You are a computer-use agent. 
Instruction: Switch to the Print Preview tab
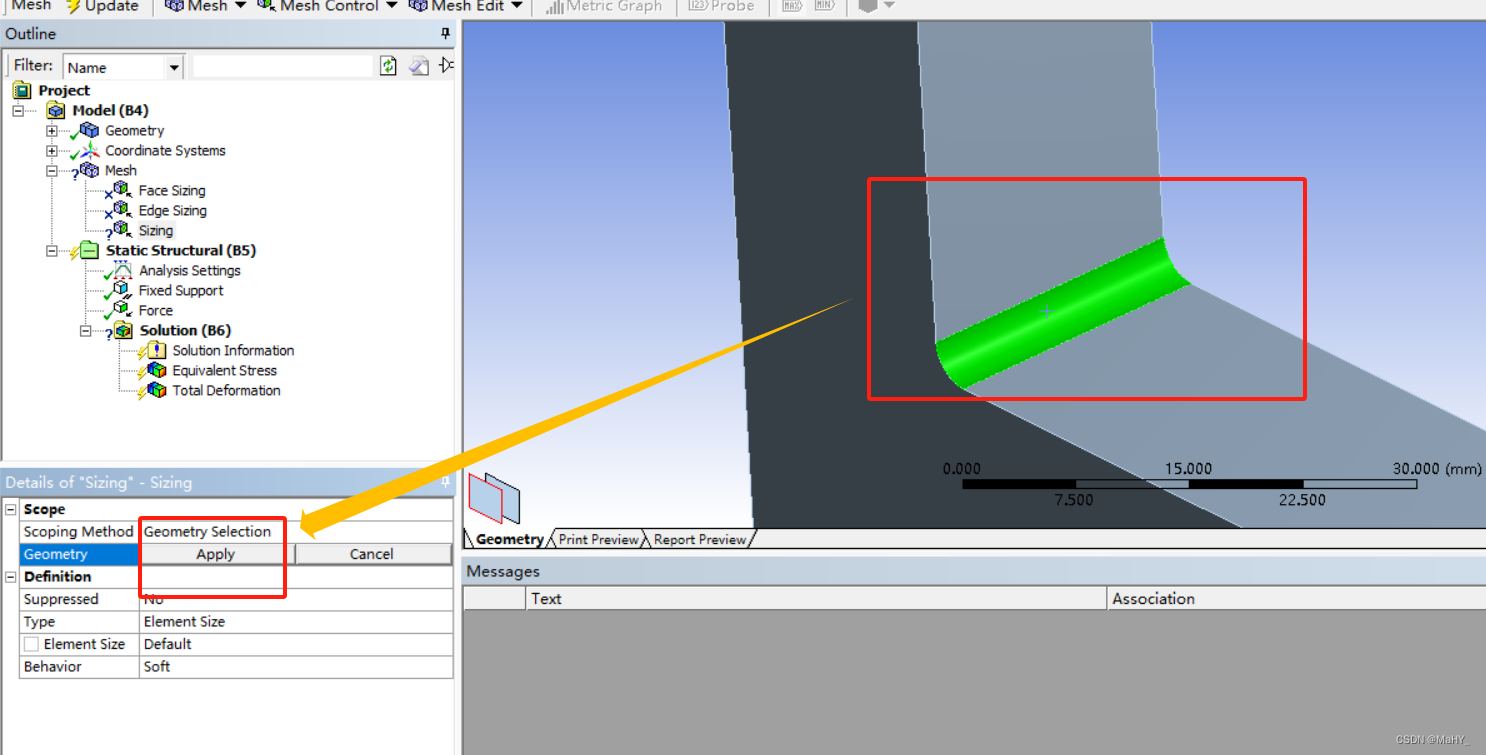597,538
